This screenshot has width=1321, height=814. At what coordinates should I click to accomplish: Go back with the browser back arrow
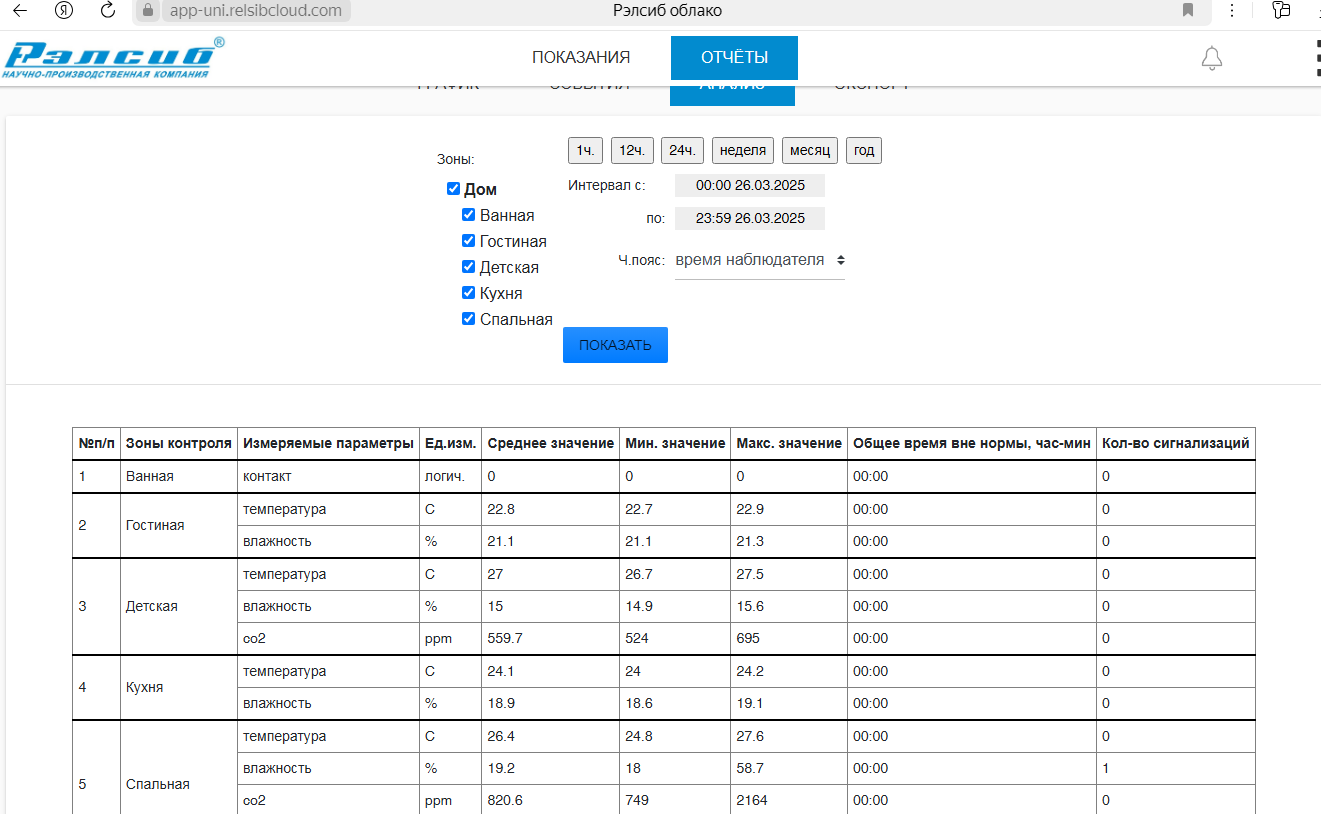coord(20,11)
